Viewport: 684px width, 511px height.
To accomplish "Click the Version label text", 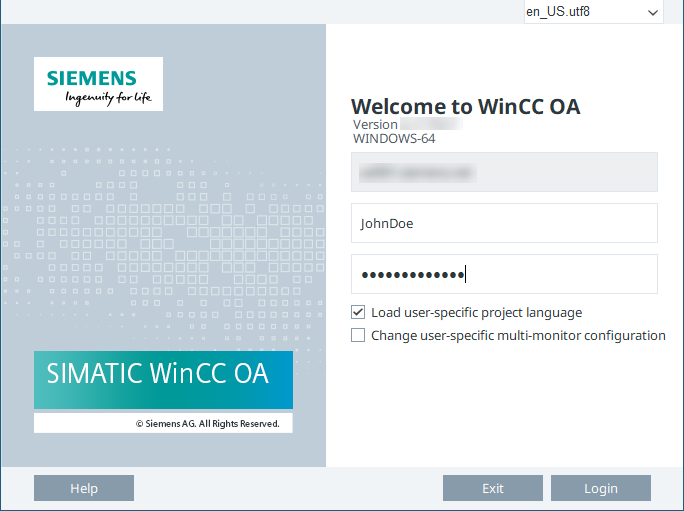I will coord(375,125).
